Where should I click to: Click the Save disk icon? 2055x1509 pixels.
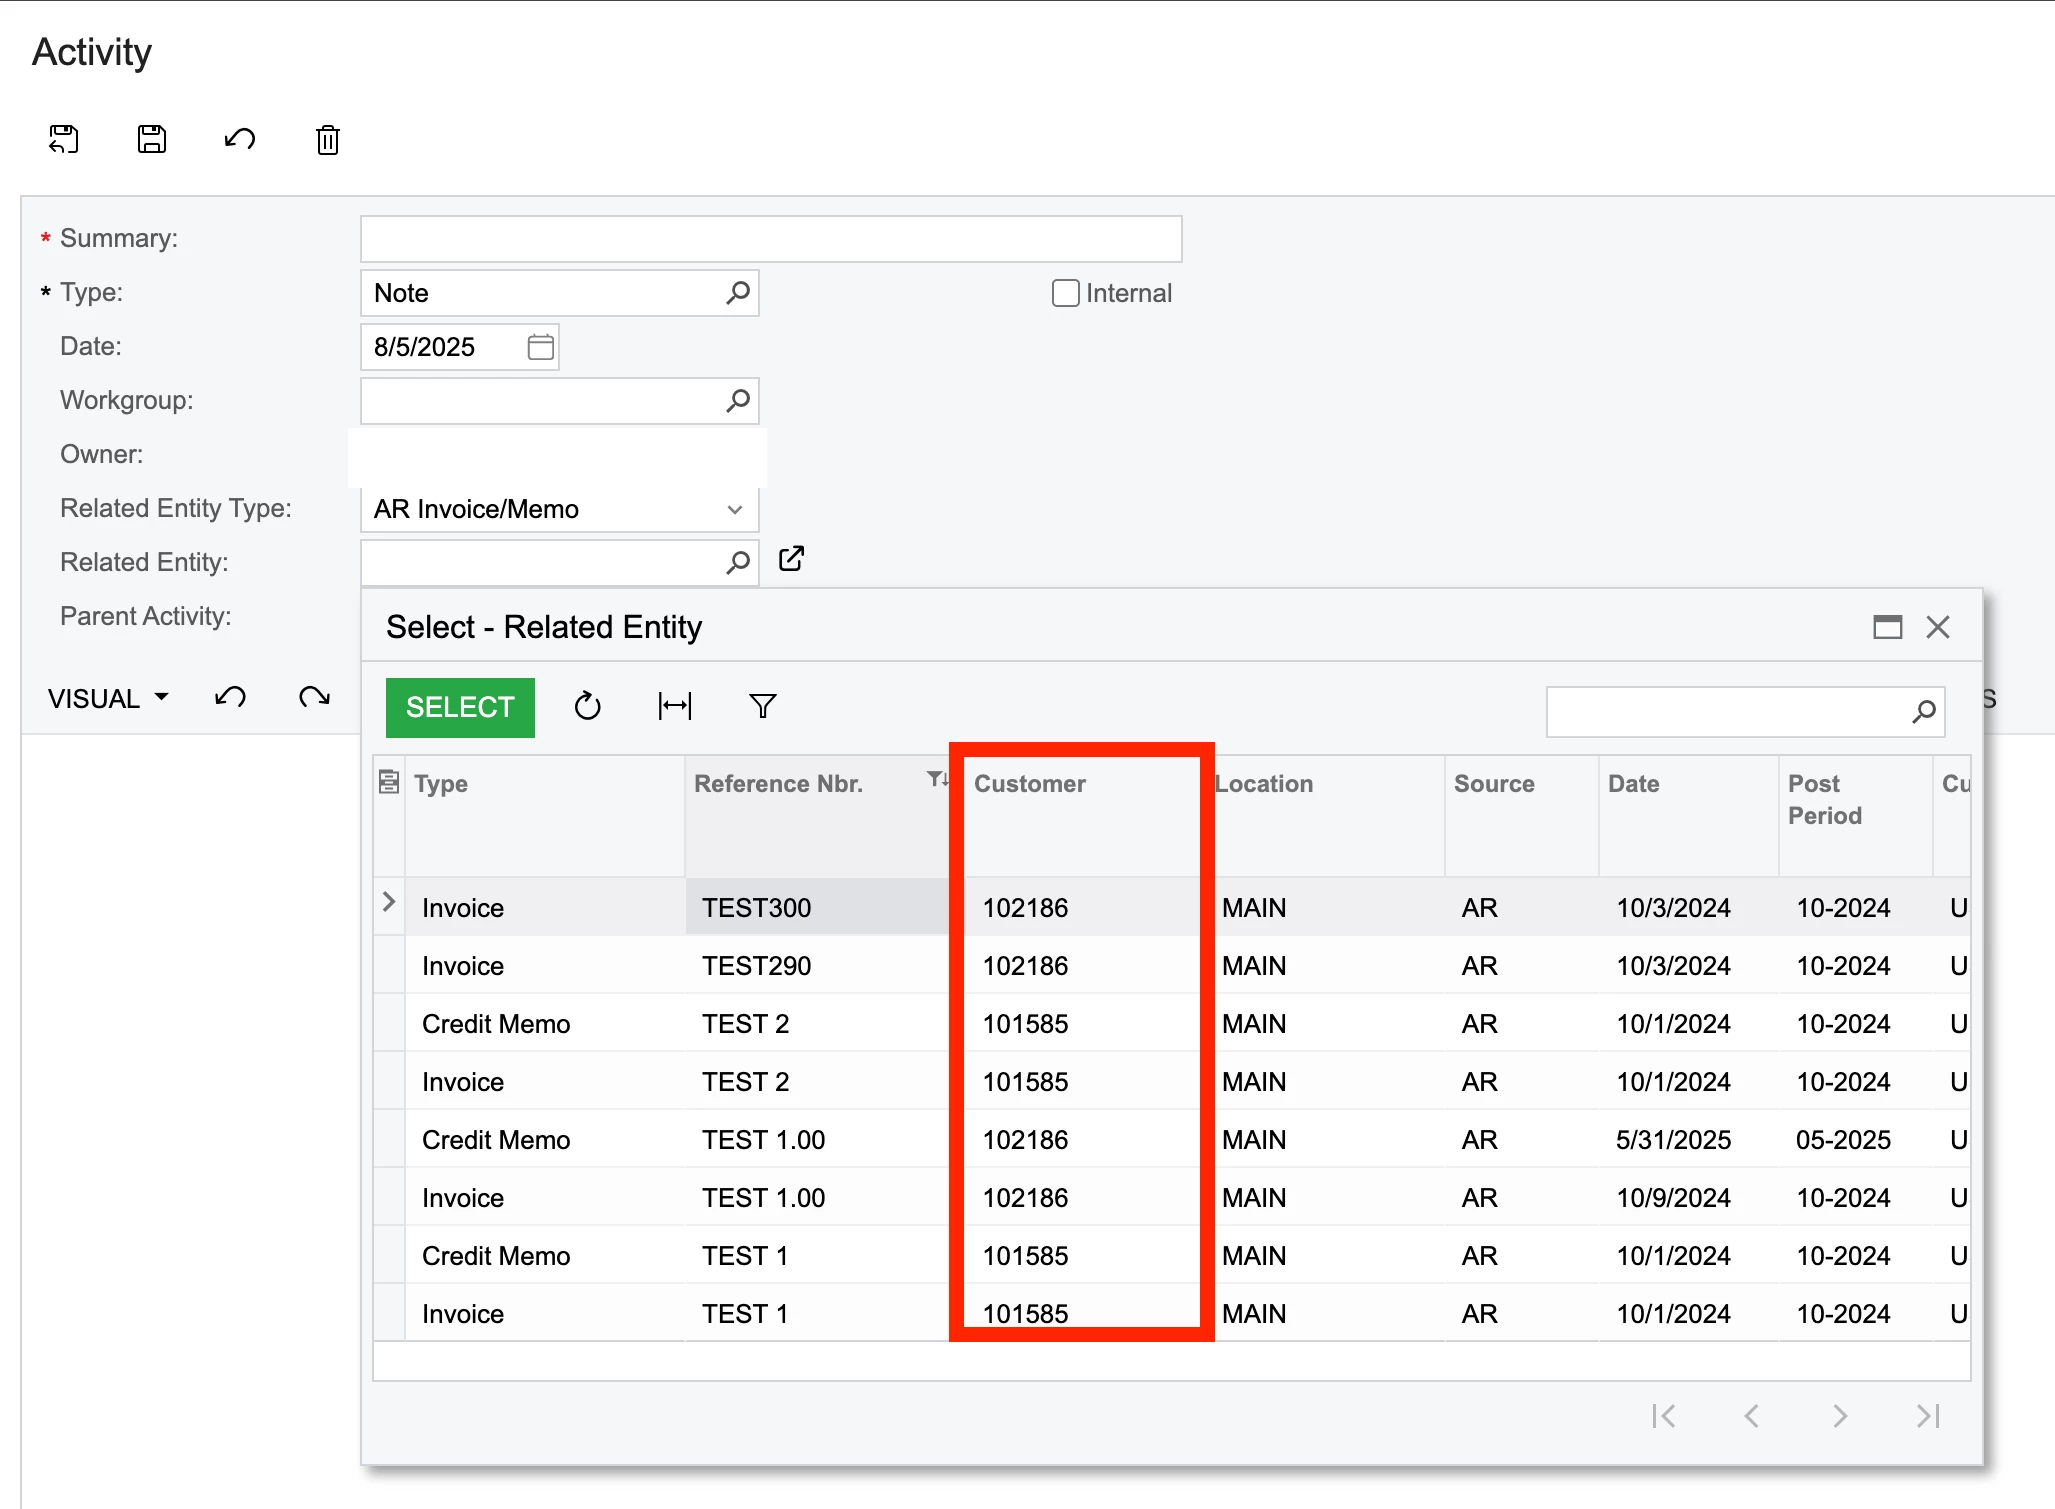pyautogui.click(x=152, y=139)
